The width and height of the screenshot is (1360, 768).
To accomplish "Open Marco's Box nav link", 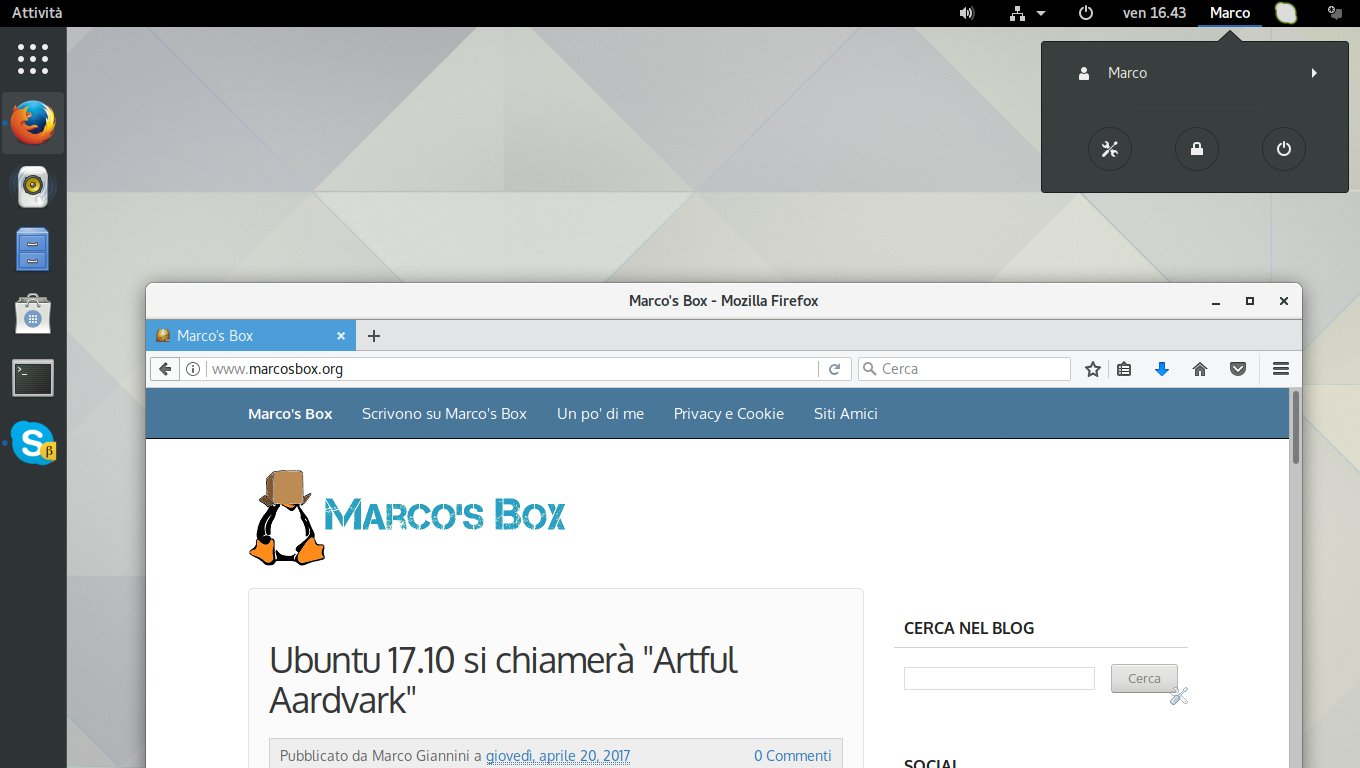I will (290, 414).
